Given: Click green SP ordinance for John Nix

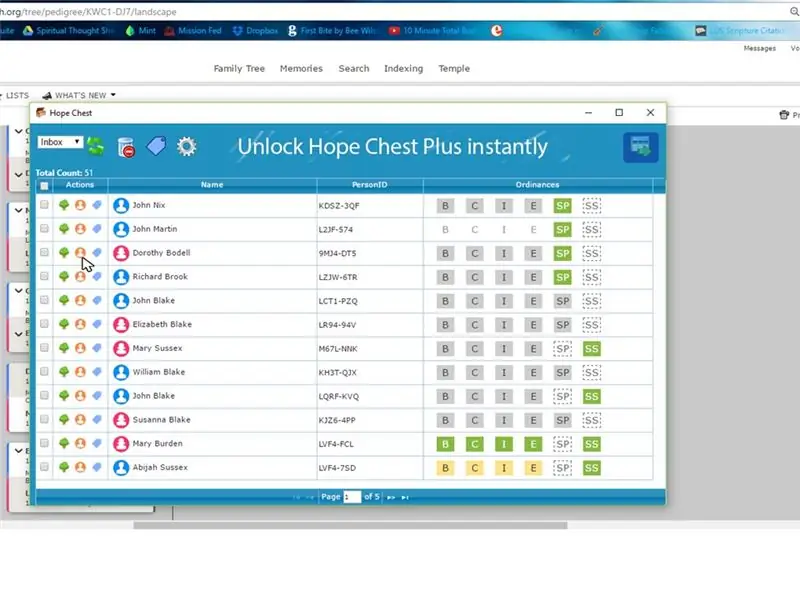Looking at the screenshot, I should pyautogui.click(x=562, y=206).
